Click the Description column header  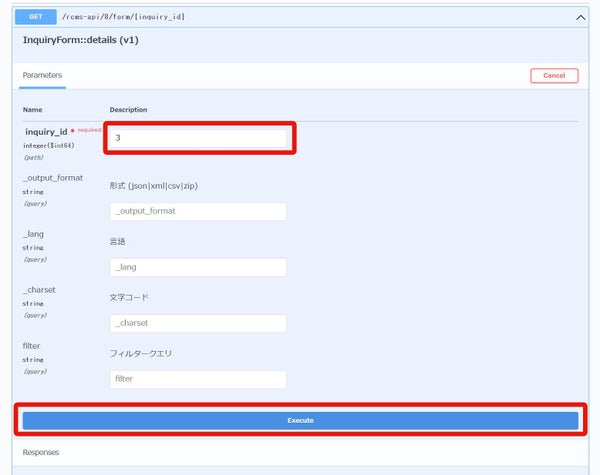pos(129,109)
